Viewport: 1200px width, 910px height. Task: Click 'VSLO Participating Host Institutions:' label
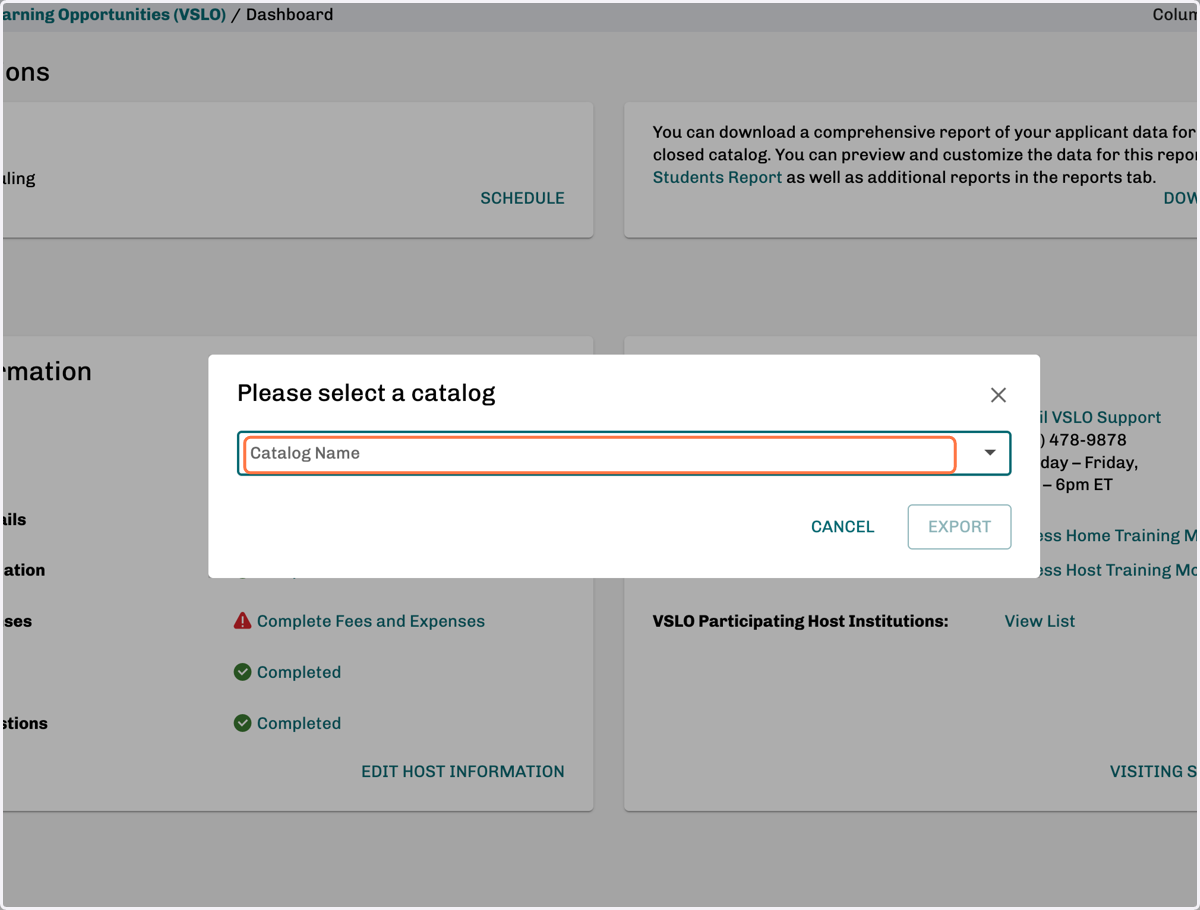click(800, 621)
